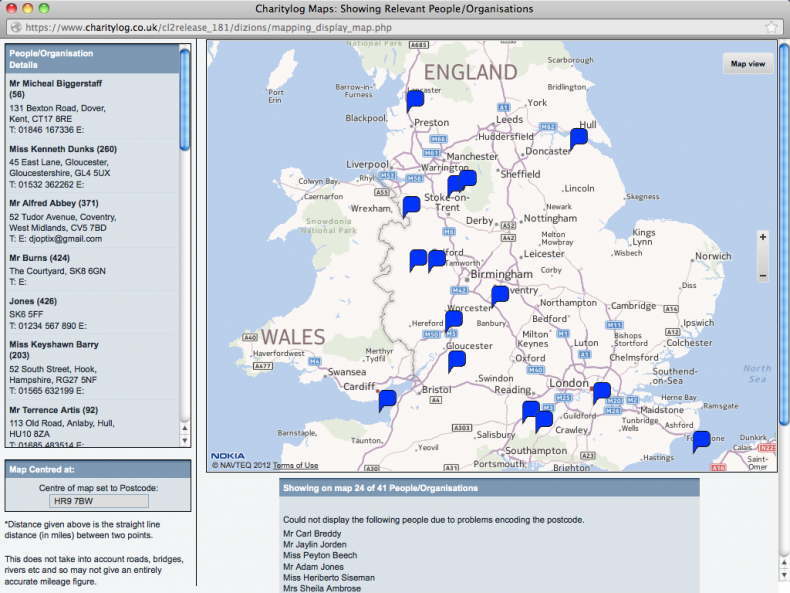
Task: Click the map marker near Hull
Action: coord(579,138)
